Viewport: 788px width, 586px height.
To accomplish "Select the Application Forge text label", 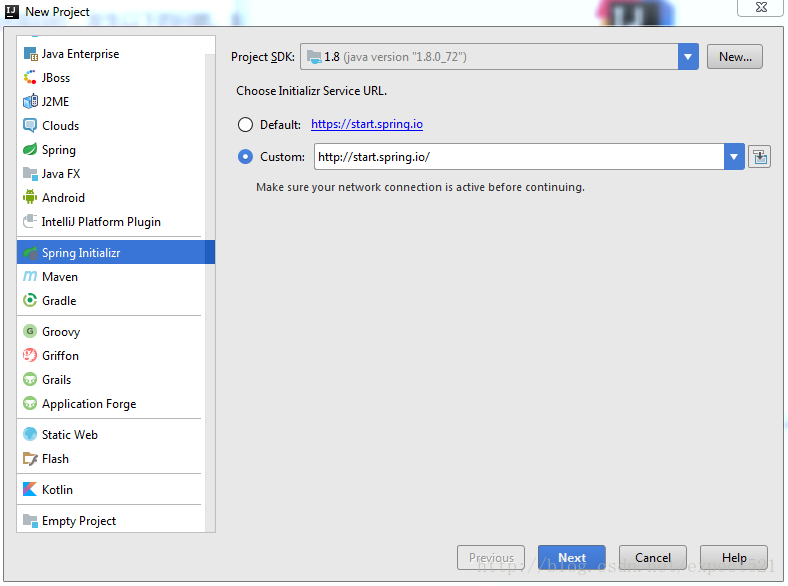I will 89,404.
